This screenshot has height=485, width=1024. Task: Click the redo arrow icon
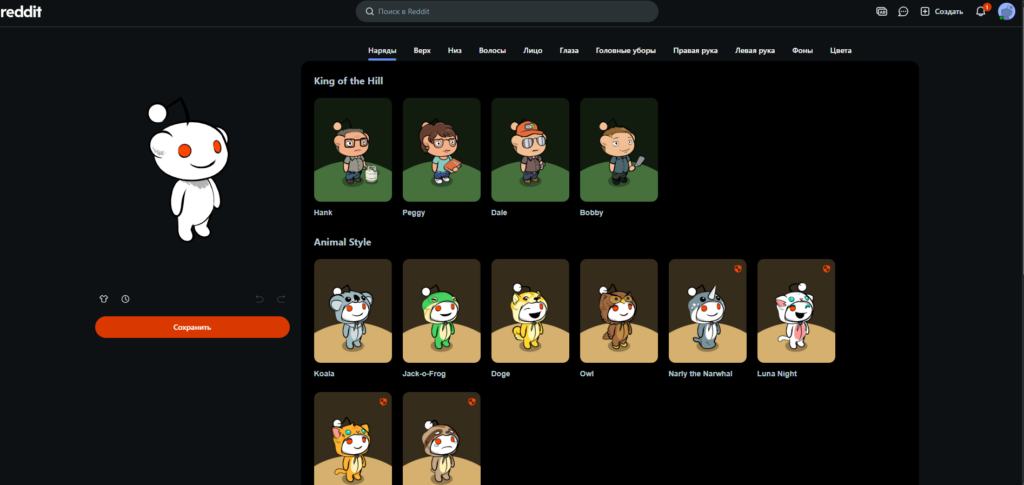pos(281,299)
